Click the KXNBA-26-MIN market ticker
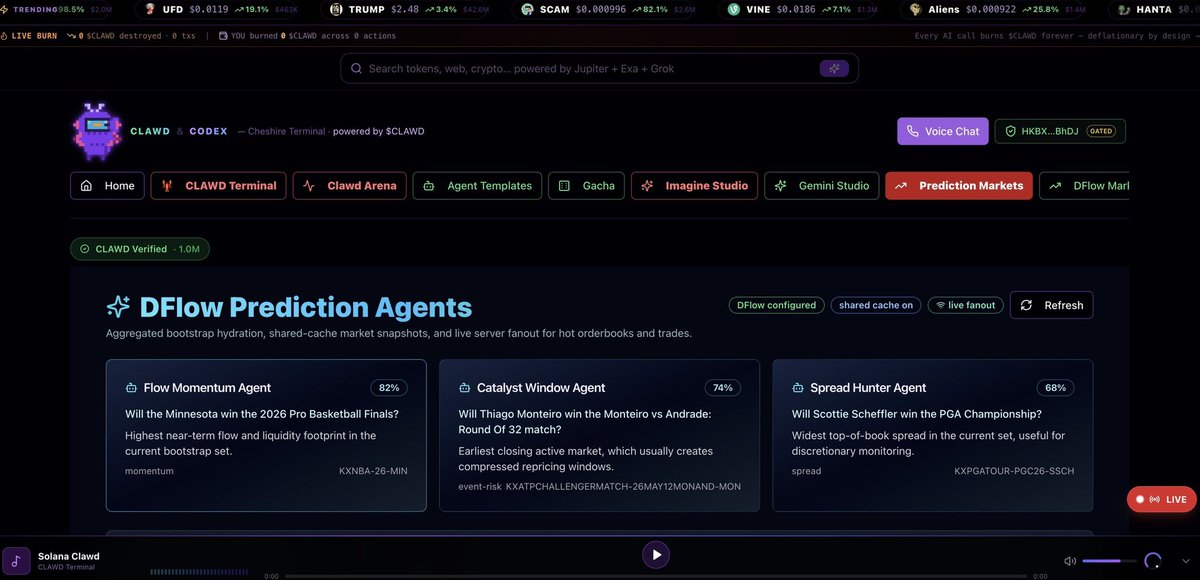The image size is (1200, 580). (x=373, y=471)
